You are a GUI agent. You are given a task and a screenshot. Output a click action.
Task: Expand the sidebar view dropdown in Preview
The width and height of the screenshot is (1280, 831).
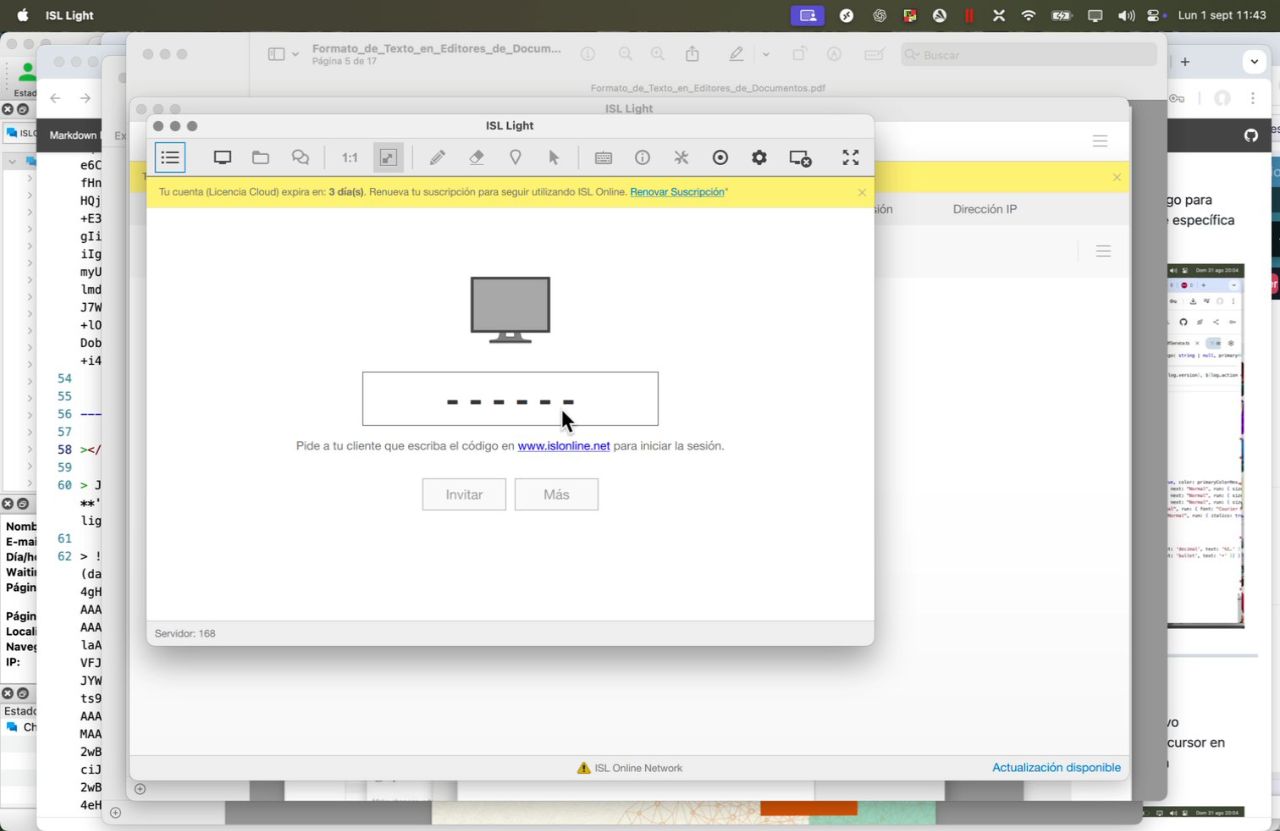pyautogui.click(x=283, y=54)
